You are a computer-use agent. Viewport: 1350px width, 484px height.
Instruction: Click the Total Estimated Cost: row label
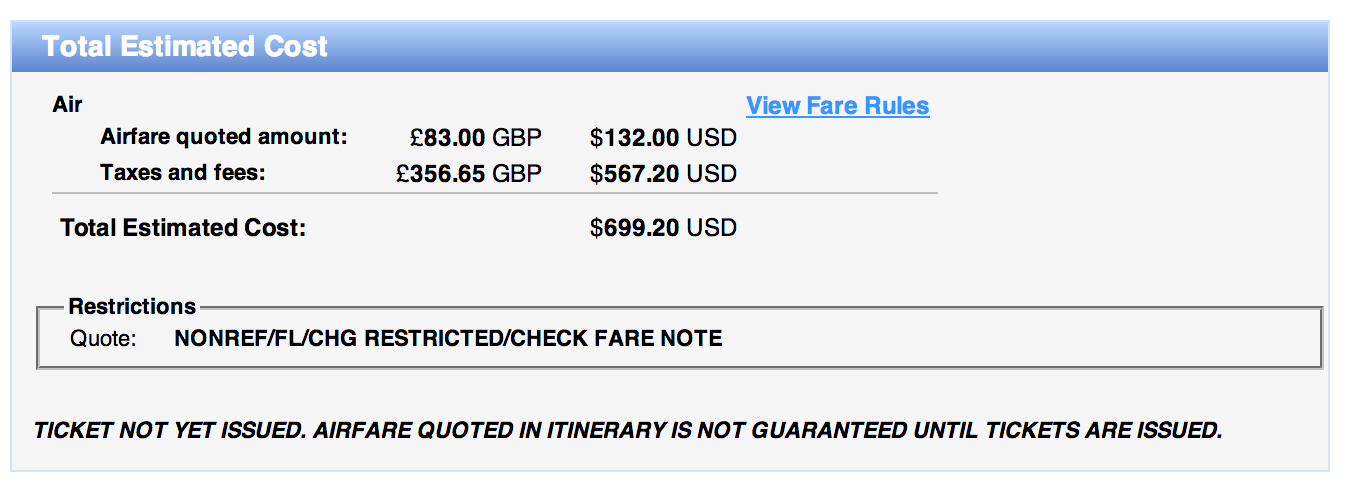click(183, 228)
